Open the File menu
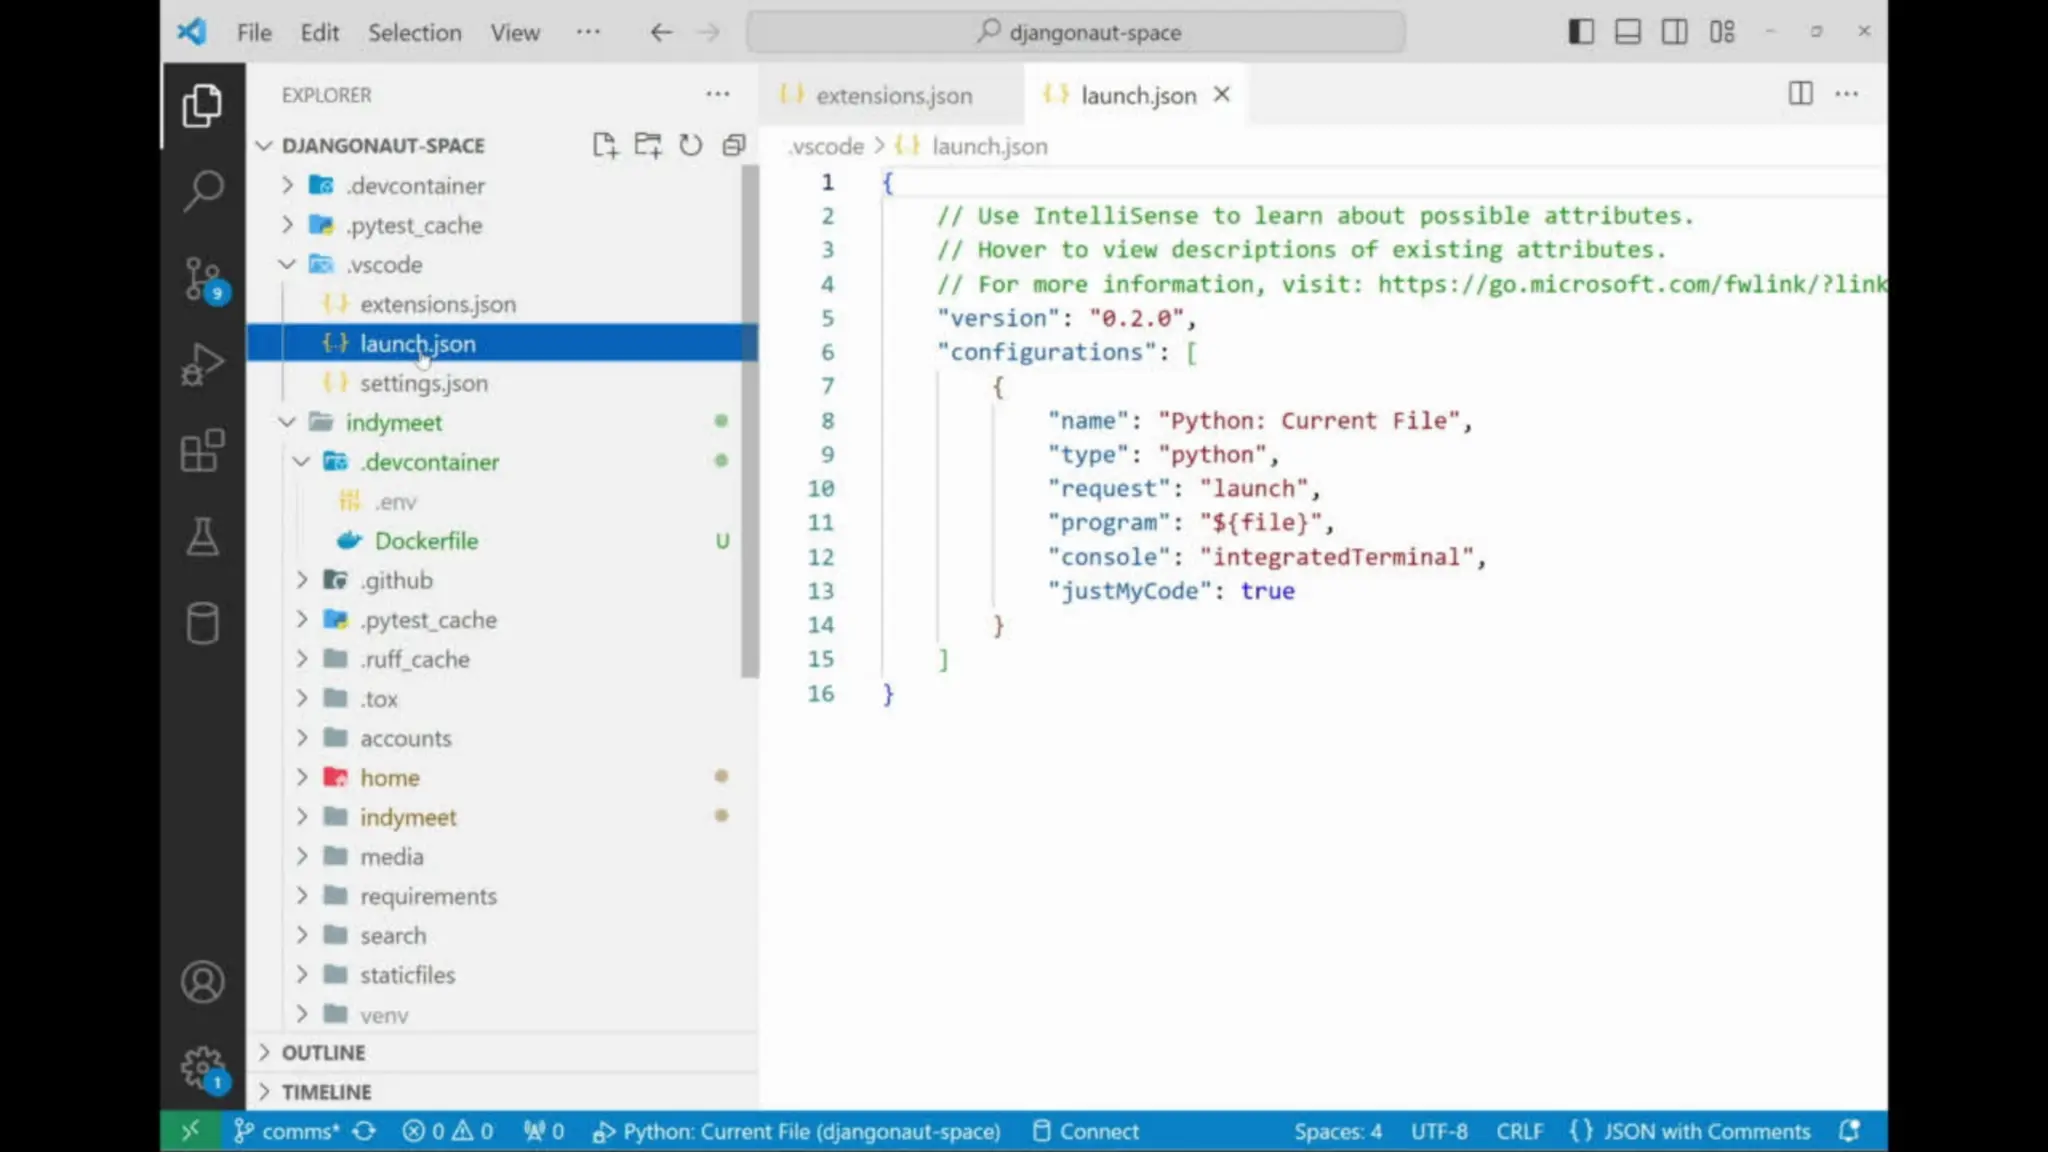The width and height of the screenshot is (2048, 1152). (254, 32)
